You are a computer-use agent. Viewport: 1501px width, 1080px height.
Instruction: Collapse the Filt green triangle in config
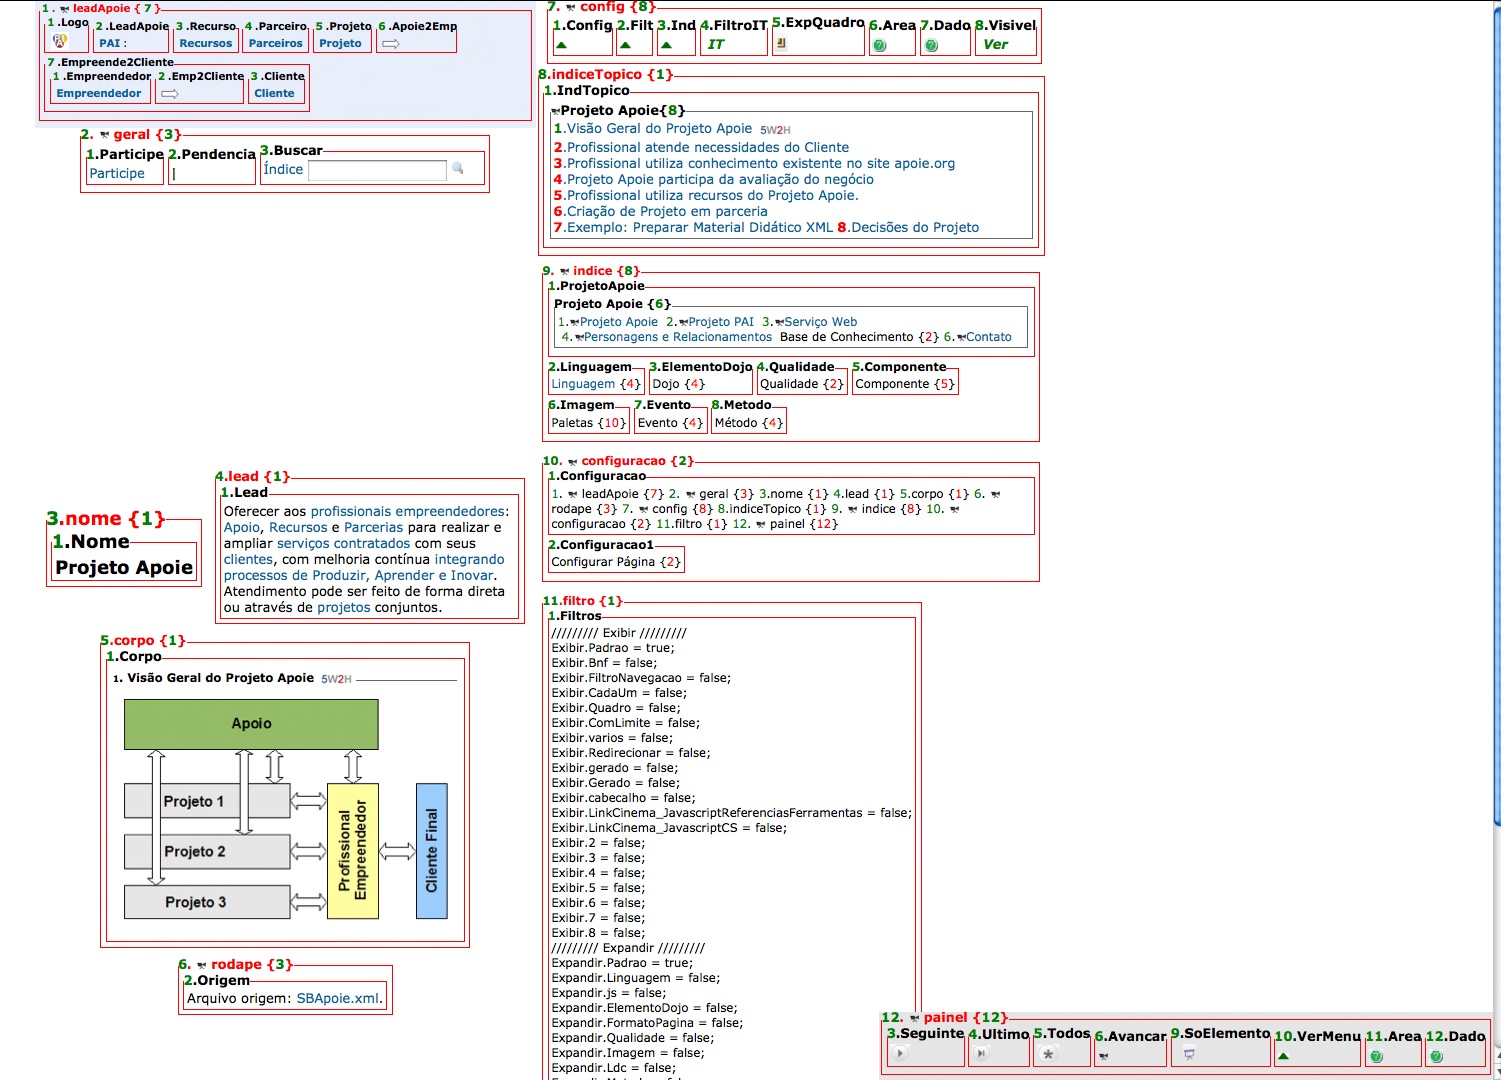click(x=626, y=45)
